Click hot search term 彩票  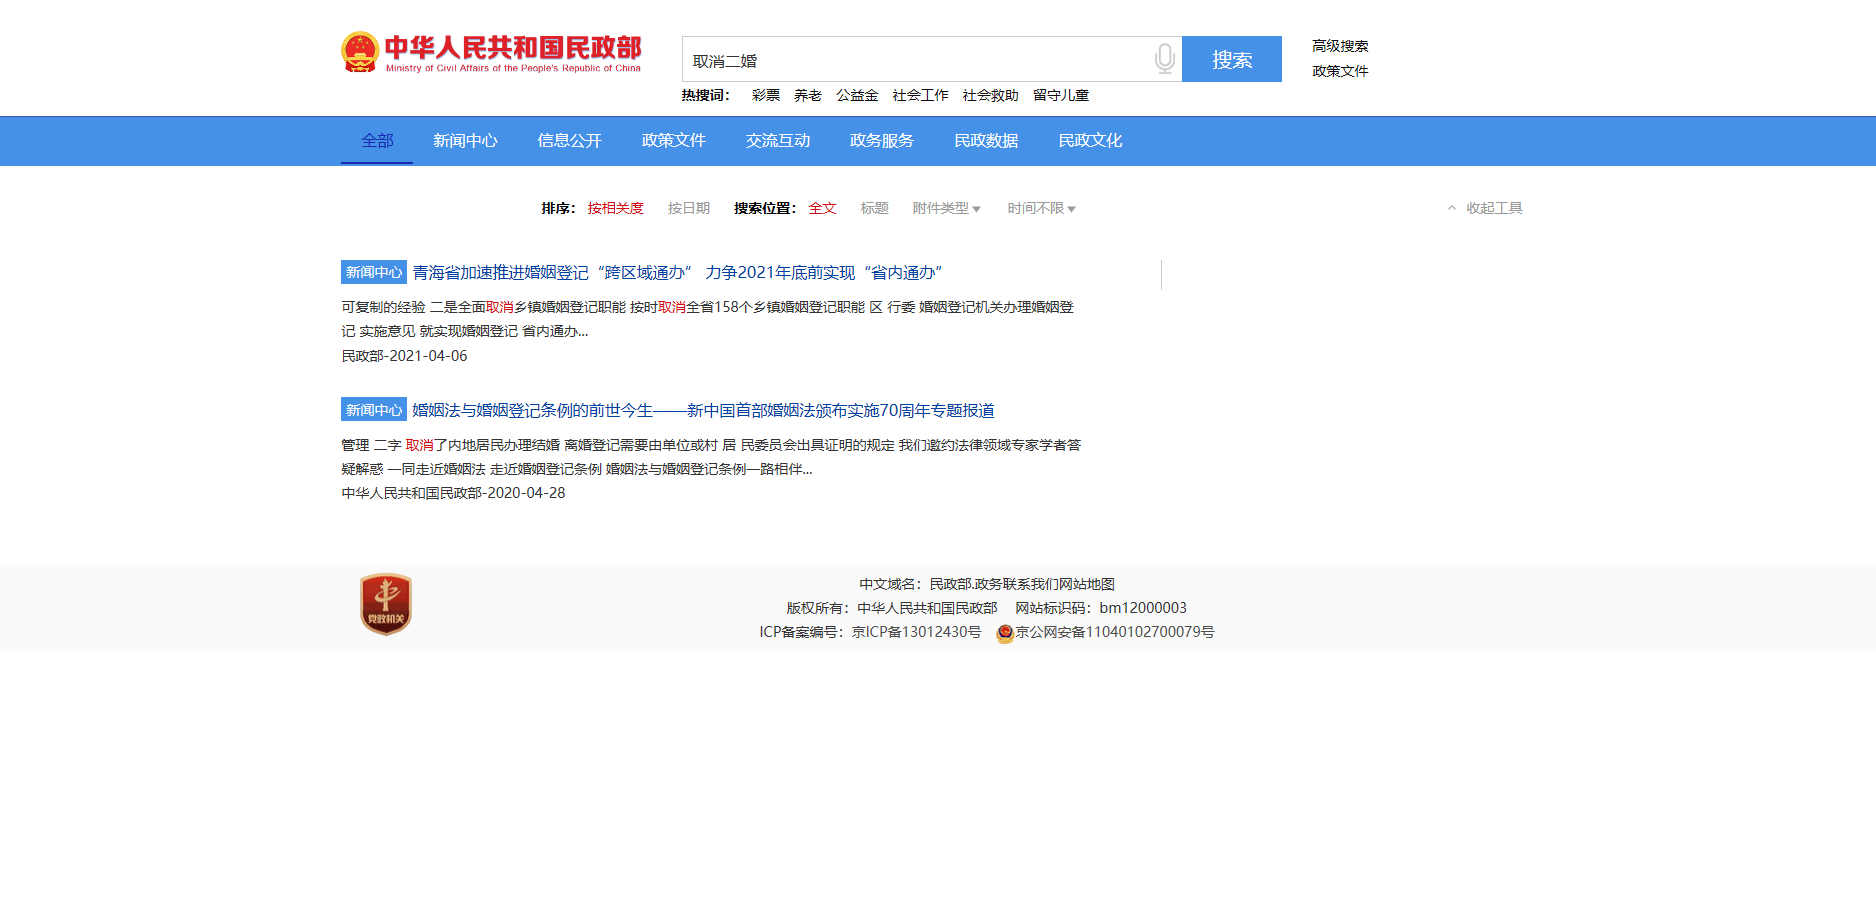coord(765,95)
